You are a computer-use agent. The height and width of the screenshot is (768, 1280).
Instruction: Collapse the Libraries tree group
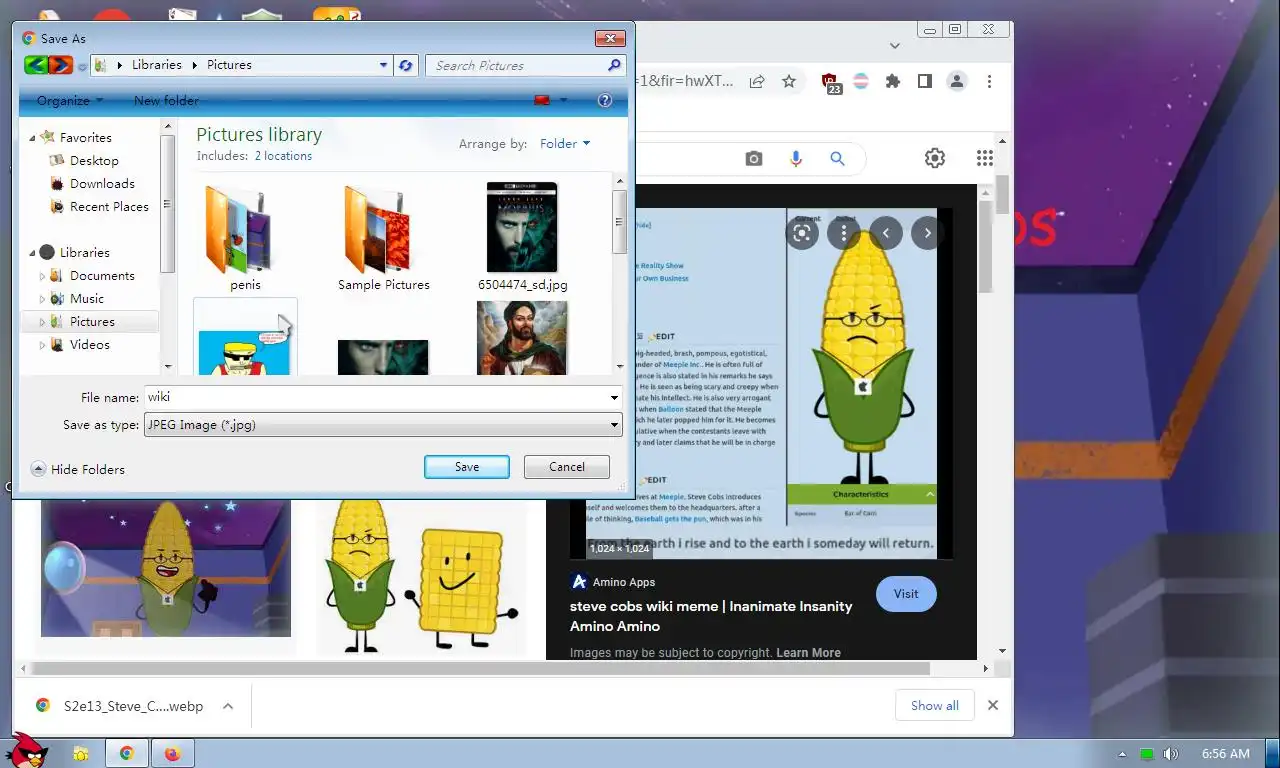coord(32,253)
